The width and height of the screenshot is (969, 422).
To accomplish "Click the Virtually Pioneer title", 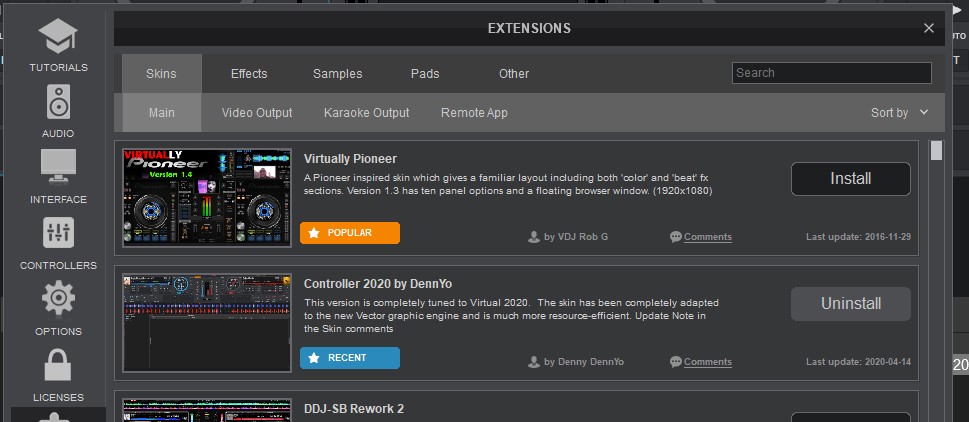I will (x=350, y=159).
